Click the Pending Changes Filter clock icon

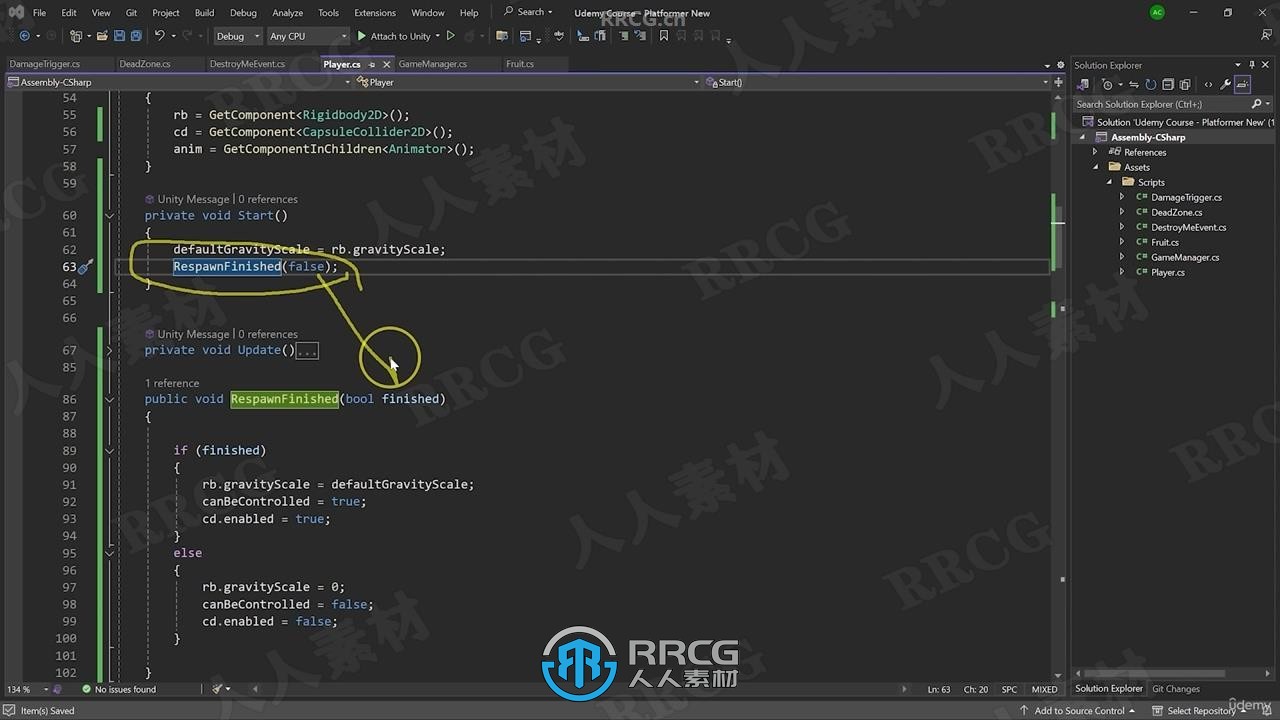coord(1109,85)
